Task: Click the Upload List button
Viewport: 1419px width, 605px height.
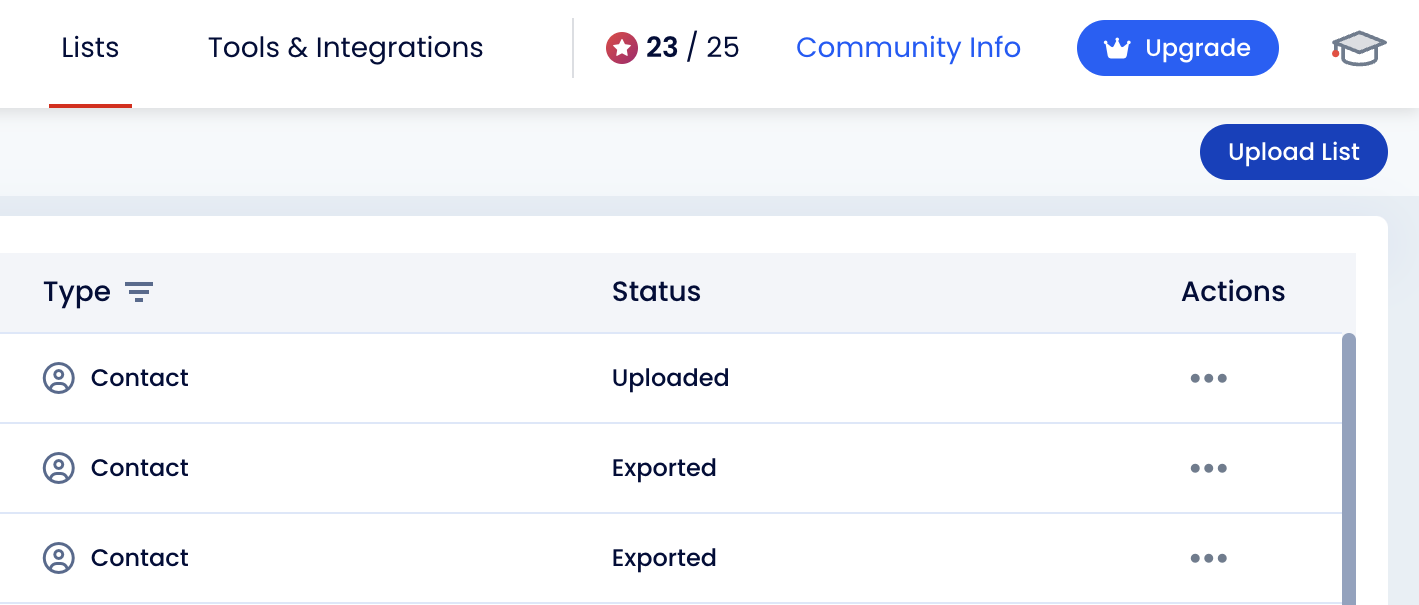Action: (x=1293, y=151)
